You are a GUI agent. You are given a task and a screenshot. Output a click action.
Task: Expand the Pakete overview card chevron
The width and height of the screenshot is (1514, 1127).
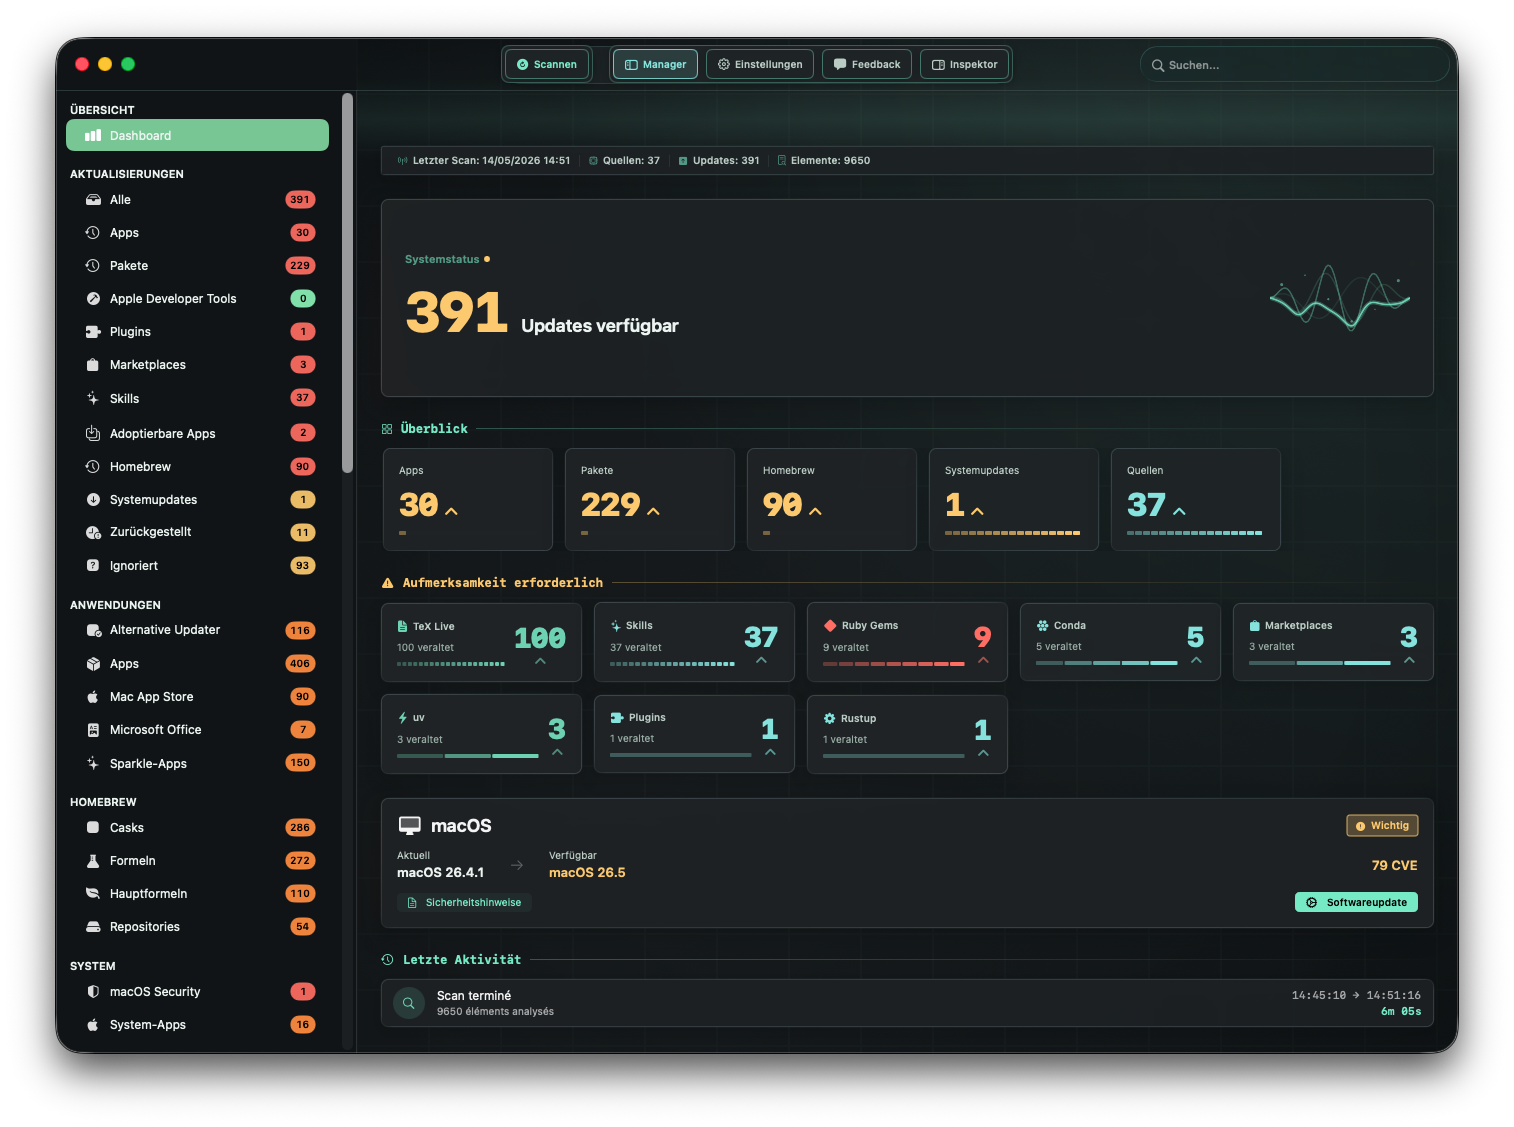pos(654,512)
